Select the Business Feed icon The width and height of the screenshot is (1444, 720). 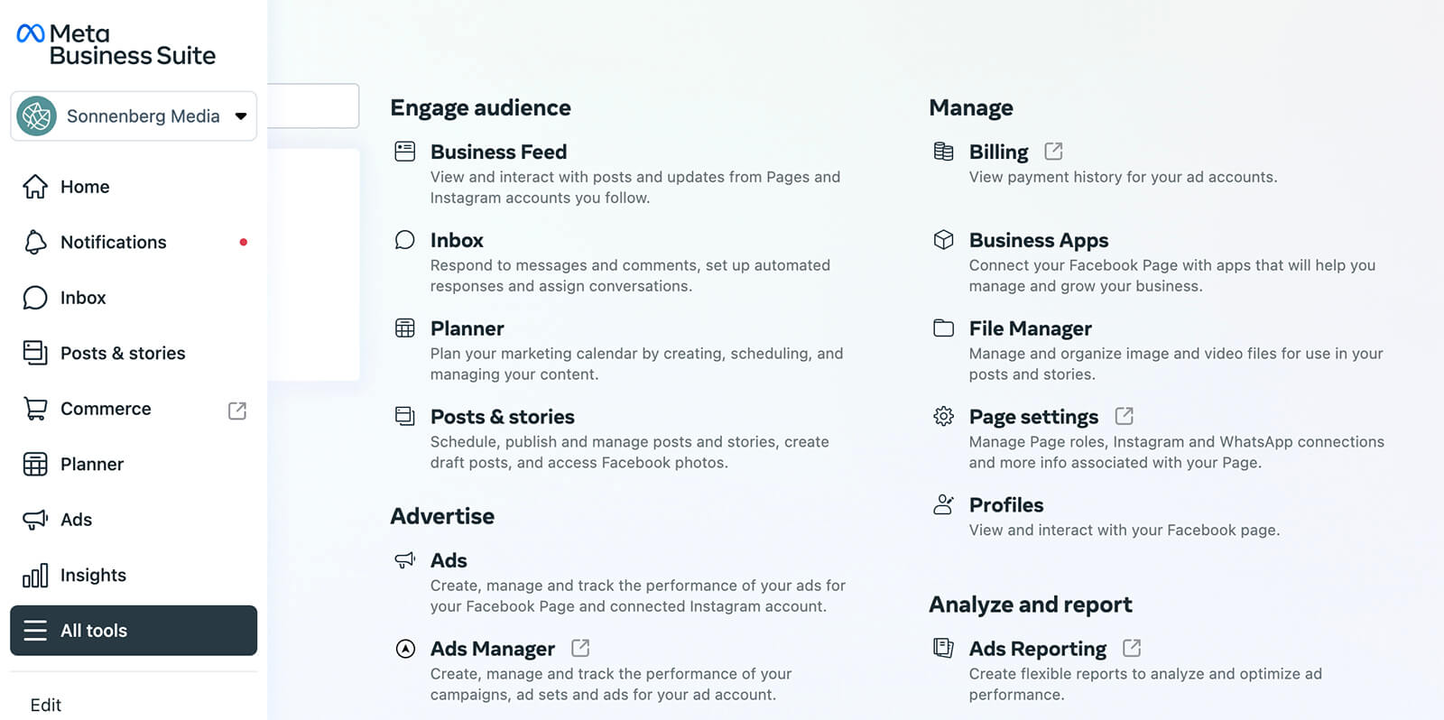click(405, 150)
